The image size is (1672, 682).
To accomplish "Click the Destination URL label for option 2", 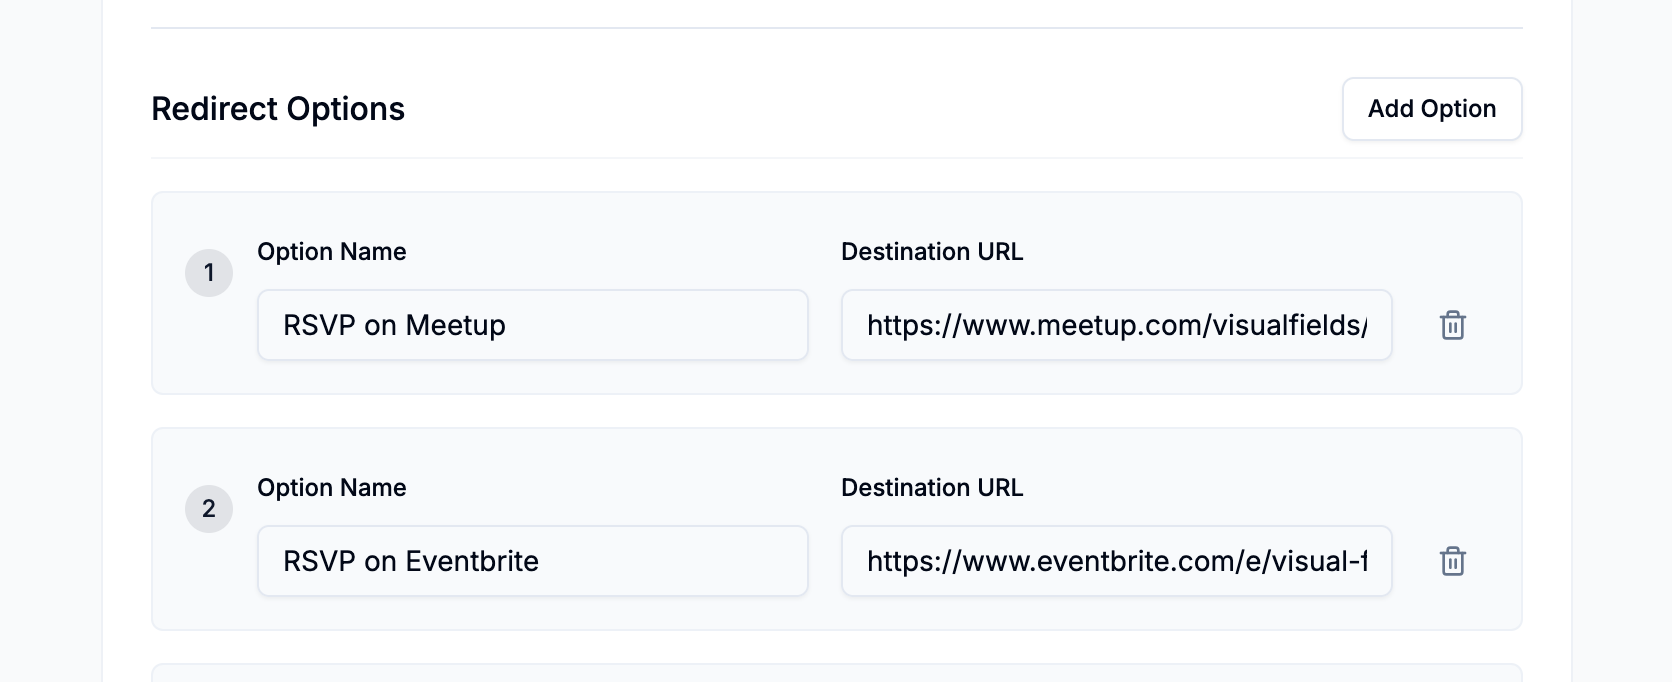I will point(932,488).
